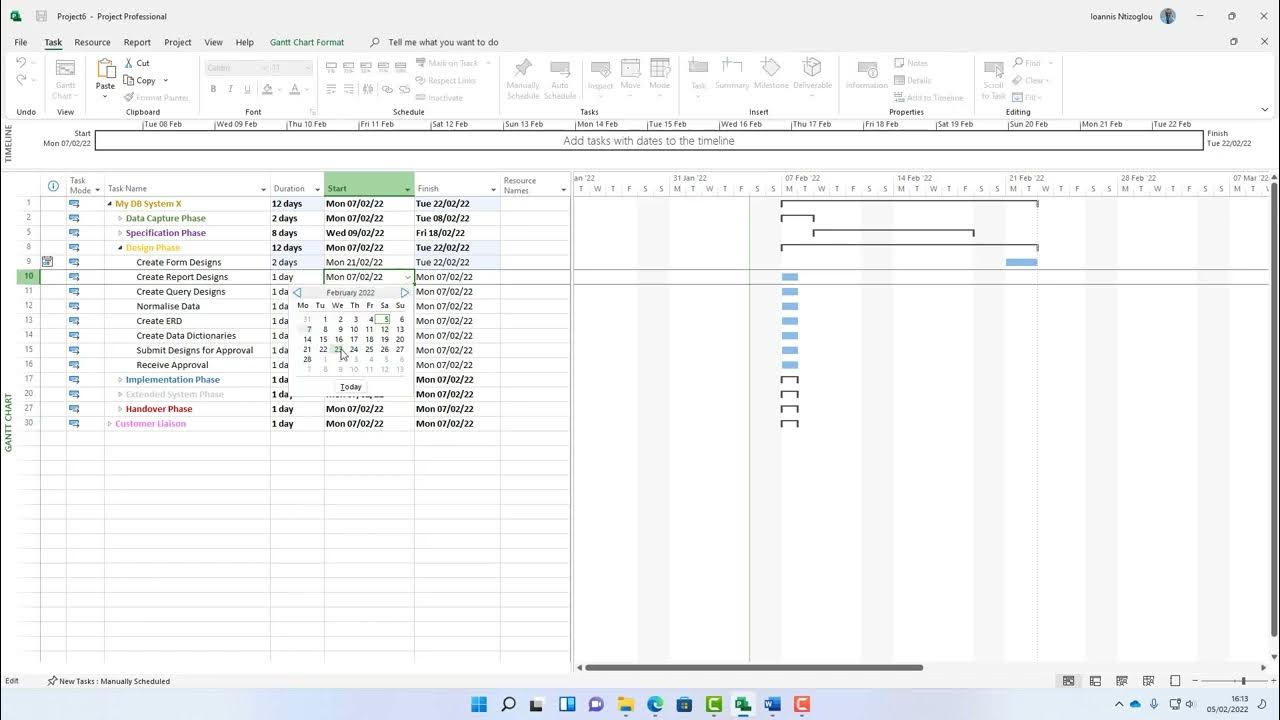Viewport: 1280px width, 720px height.
Task: Switch to the Resource tab
Action: (x=92, y=42)
